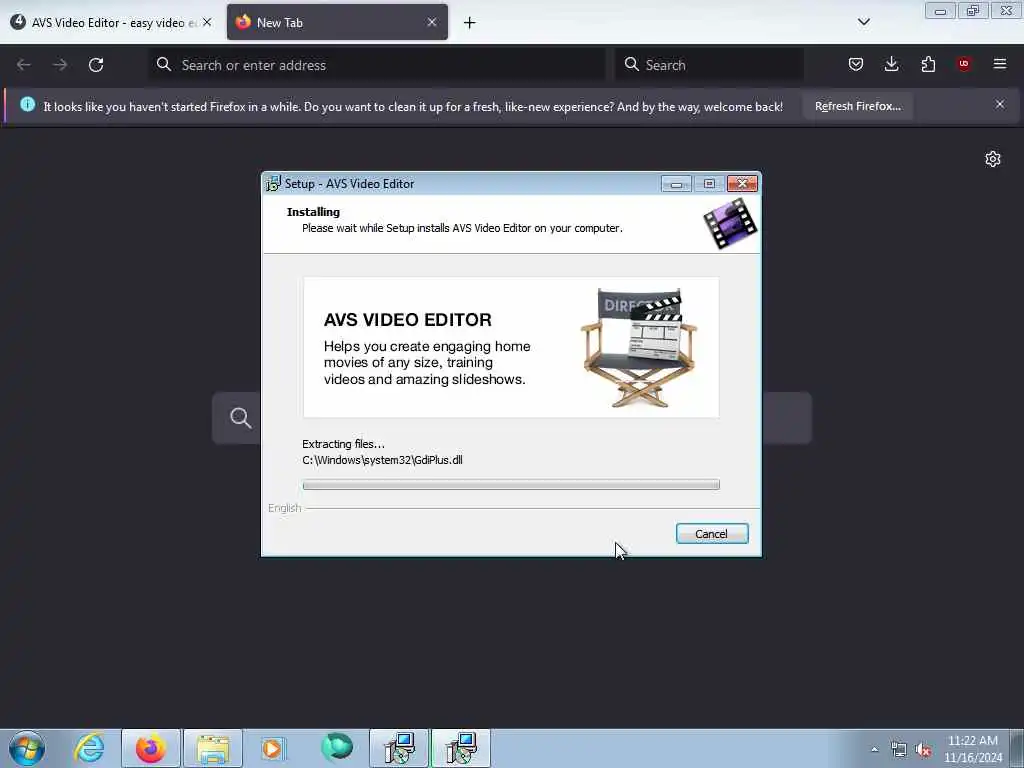This screenshot has width=1024, height=768.
Task: Go forward with the forward arrow
Action: (x=60, y=65)
